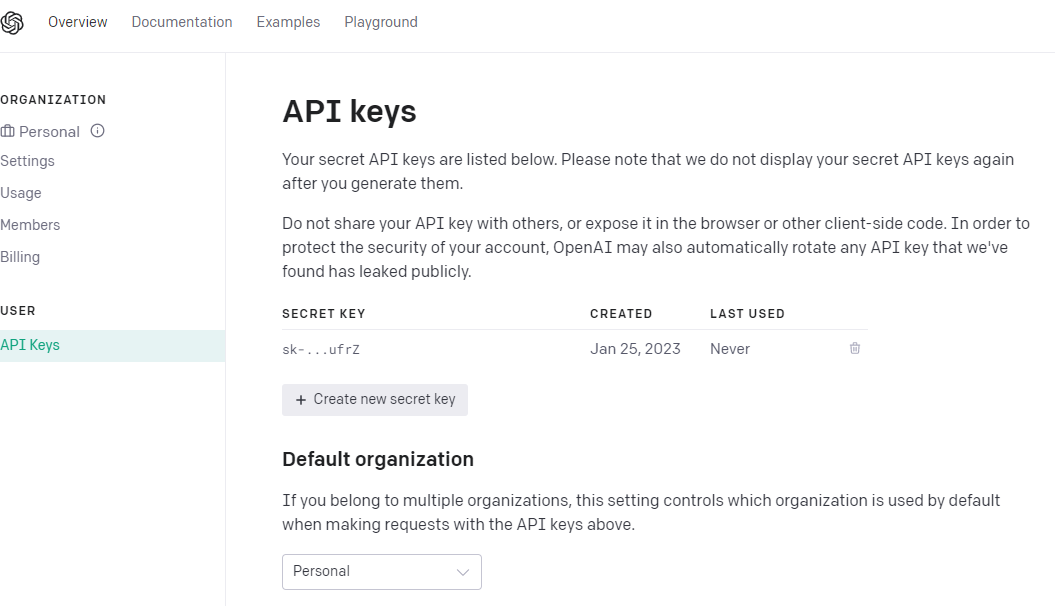Open the Overview page
The image size is (1055, 606).
(77, 22)
